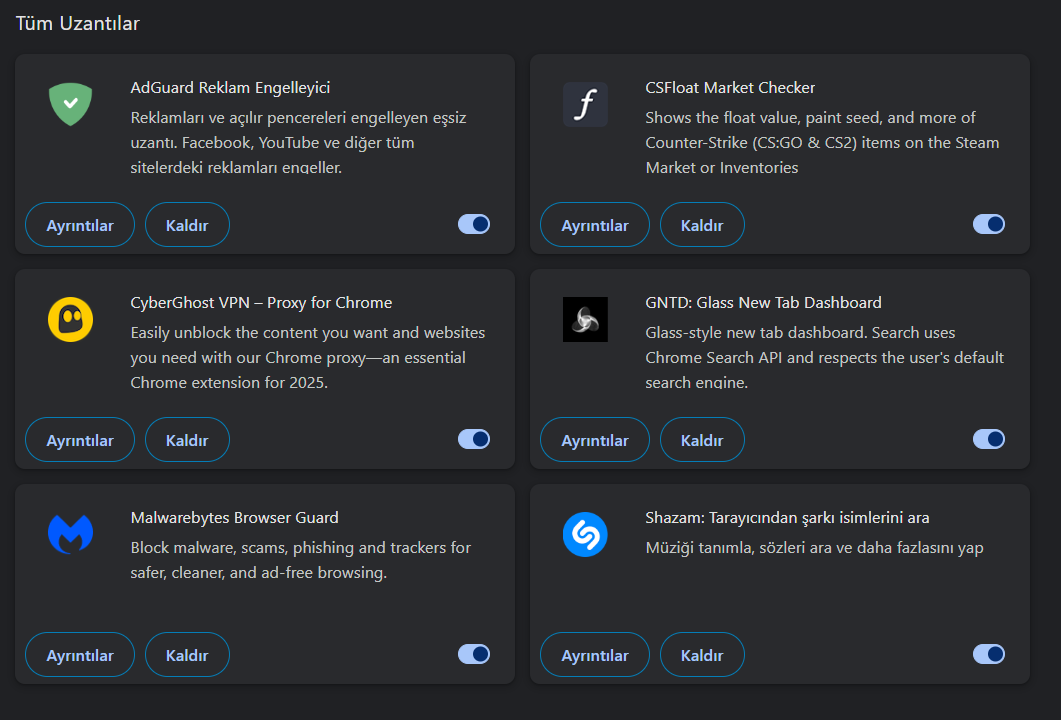Open Ayrıntılar for CyberGhost VPN
The width and height of the screenshot is (1061, 720).
coord(80,440)
